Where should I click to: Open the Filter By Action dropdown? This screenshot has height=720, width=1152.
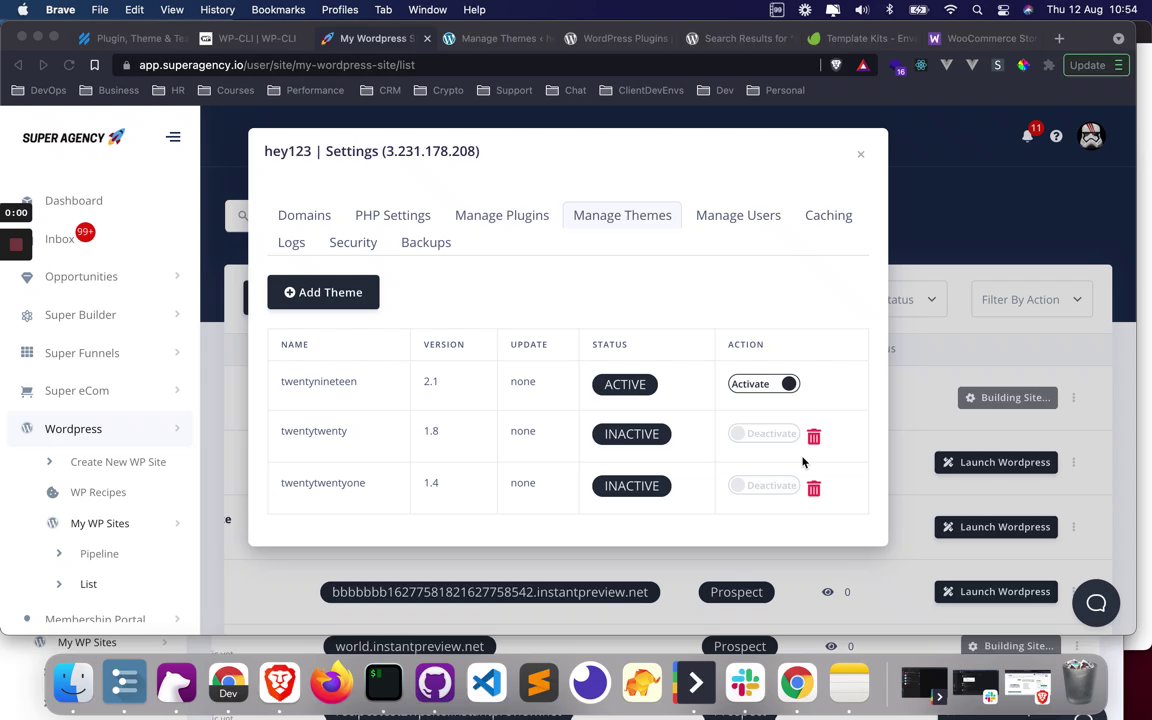coord(1032,299)
